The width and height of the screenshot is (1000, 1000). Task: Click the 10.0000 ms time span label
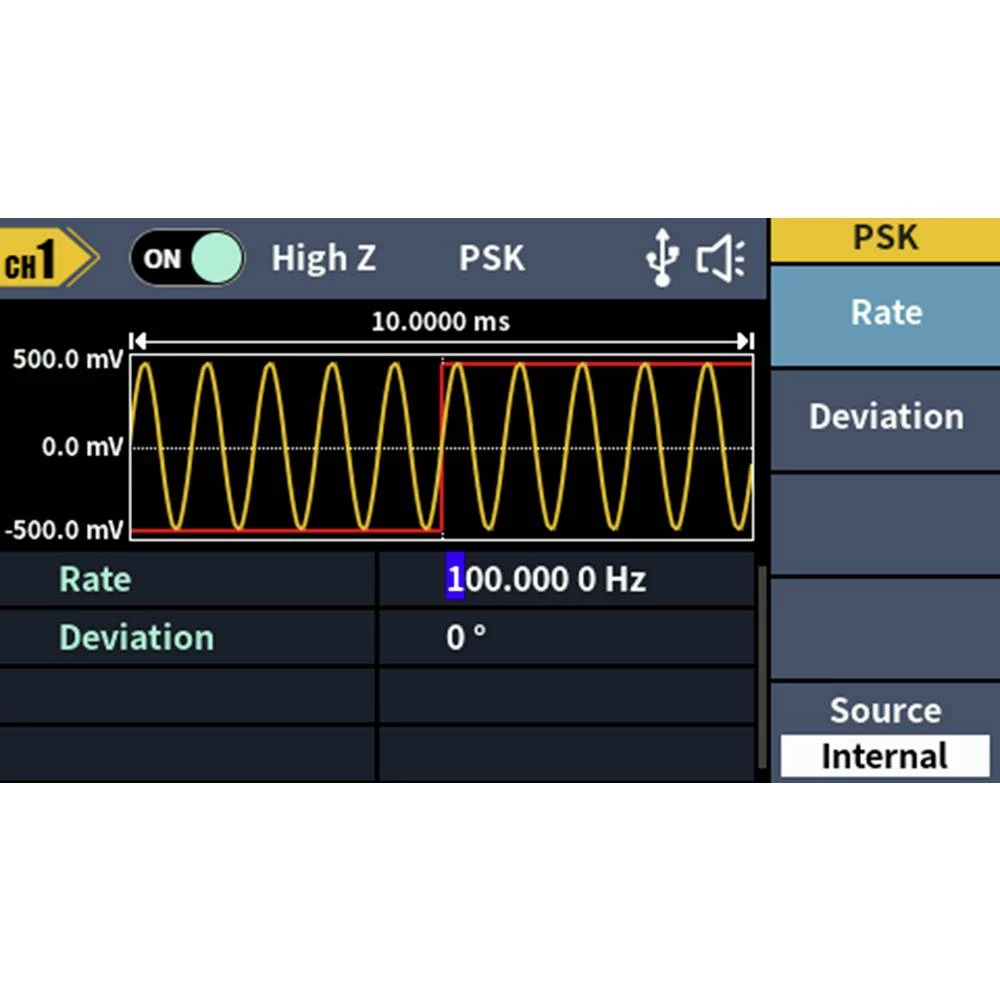click(x=440, y=322)
